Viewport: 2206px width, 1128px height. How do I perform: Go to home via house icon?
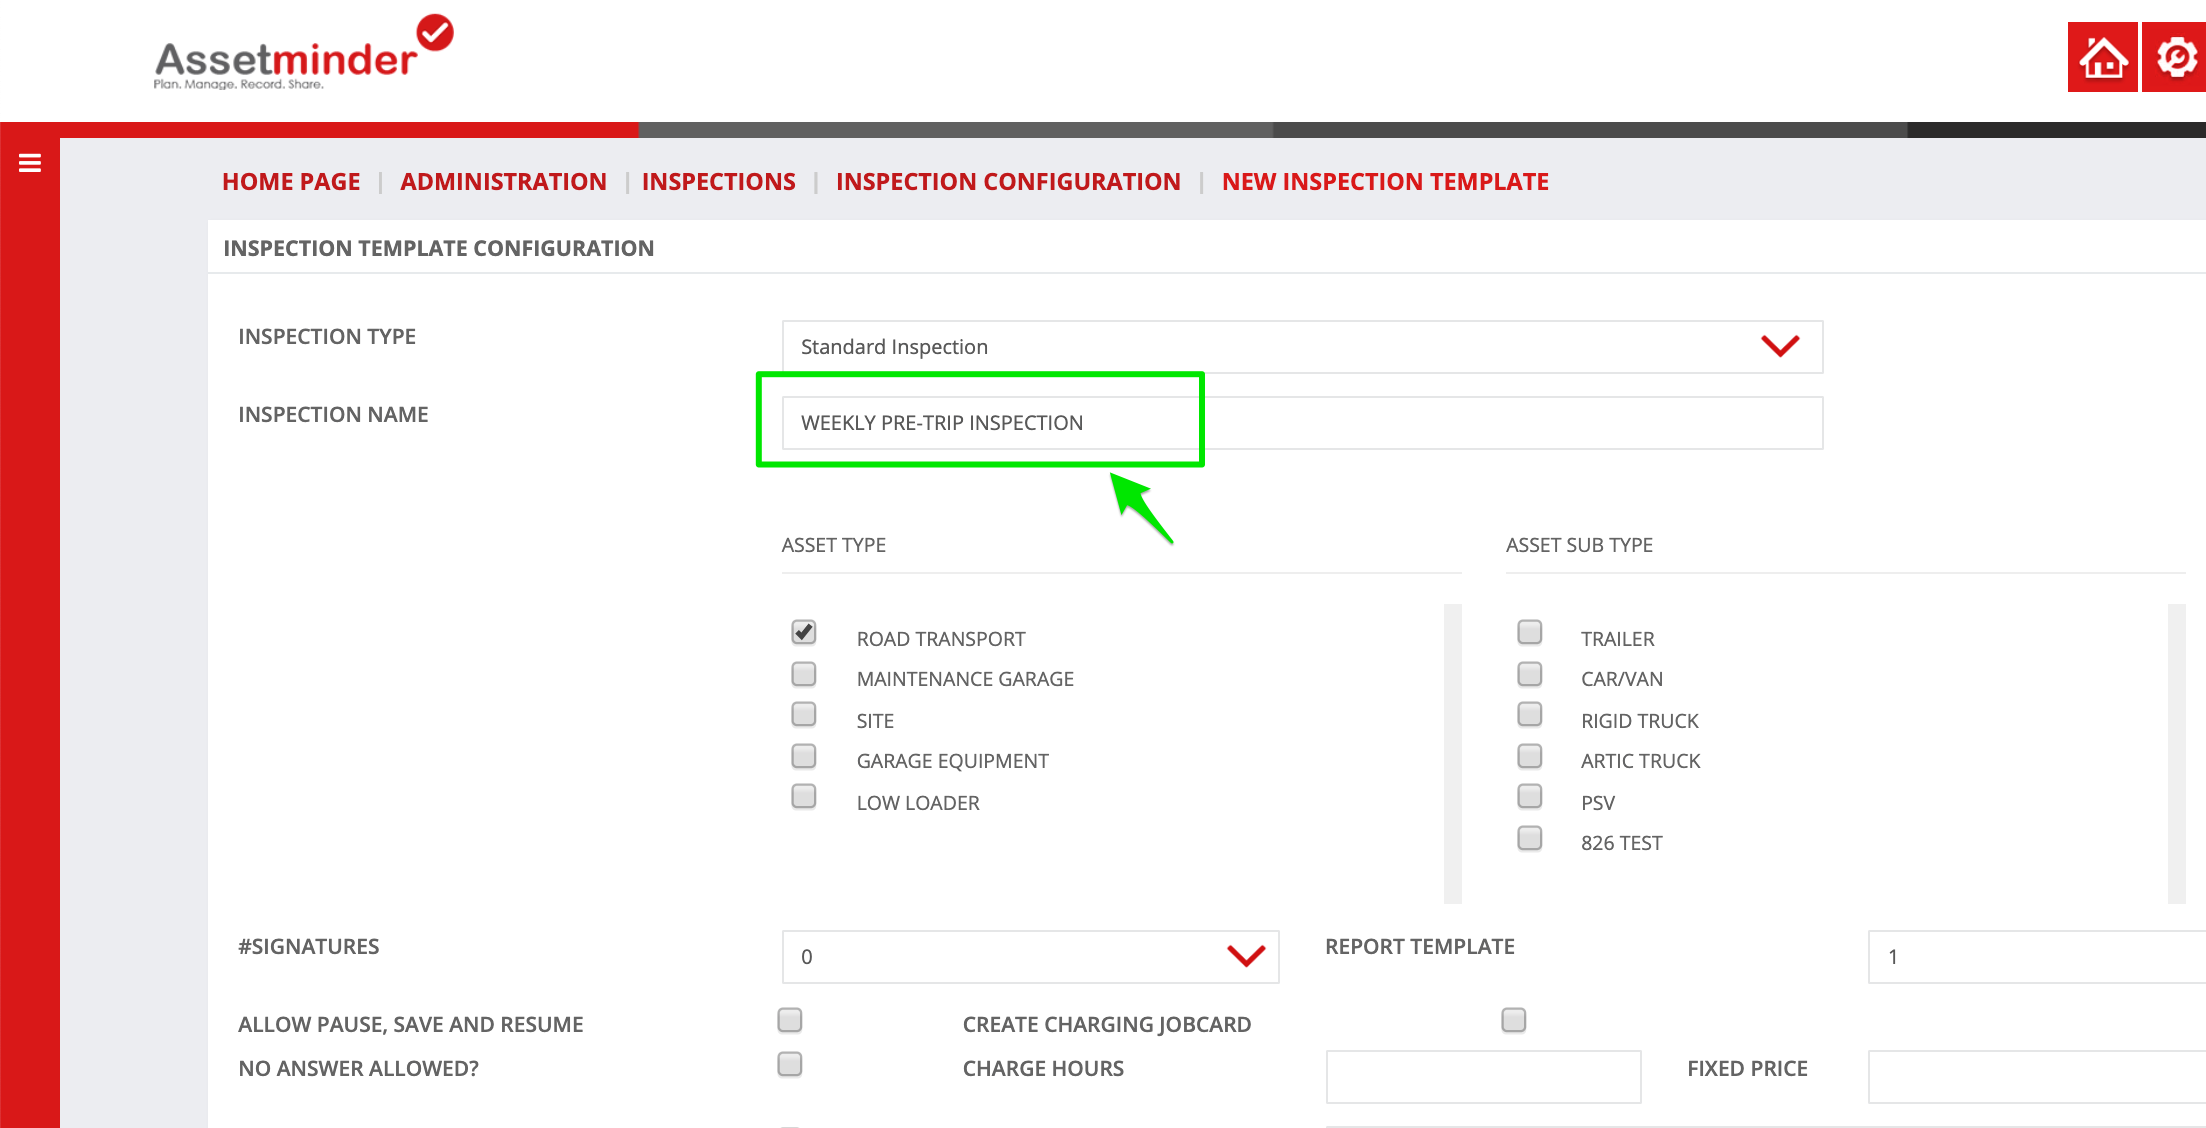[x=2102, y=57]
